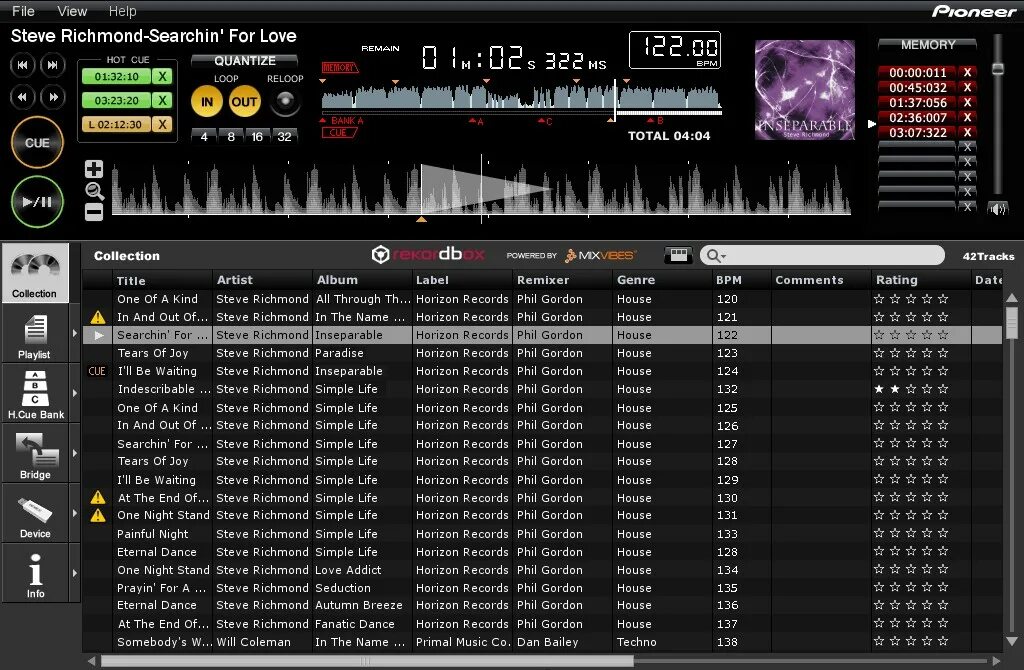Screen dimensions: 1024x670
Task: Jump to hot cue 03:23:20
Action: (x=116, y=101)
